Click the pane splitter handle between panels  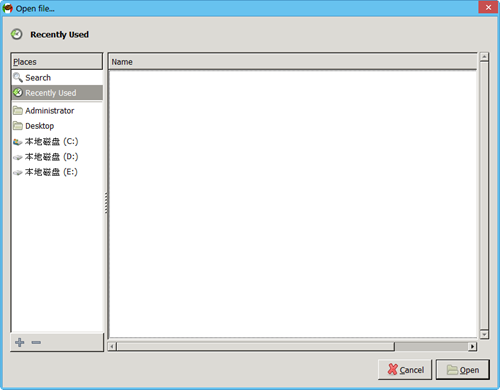[106, 203]
